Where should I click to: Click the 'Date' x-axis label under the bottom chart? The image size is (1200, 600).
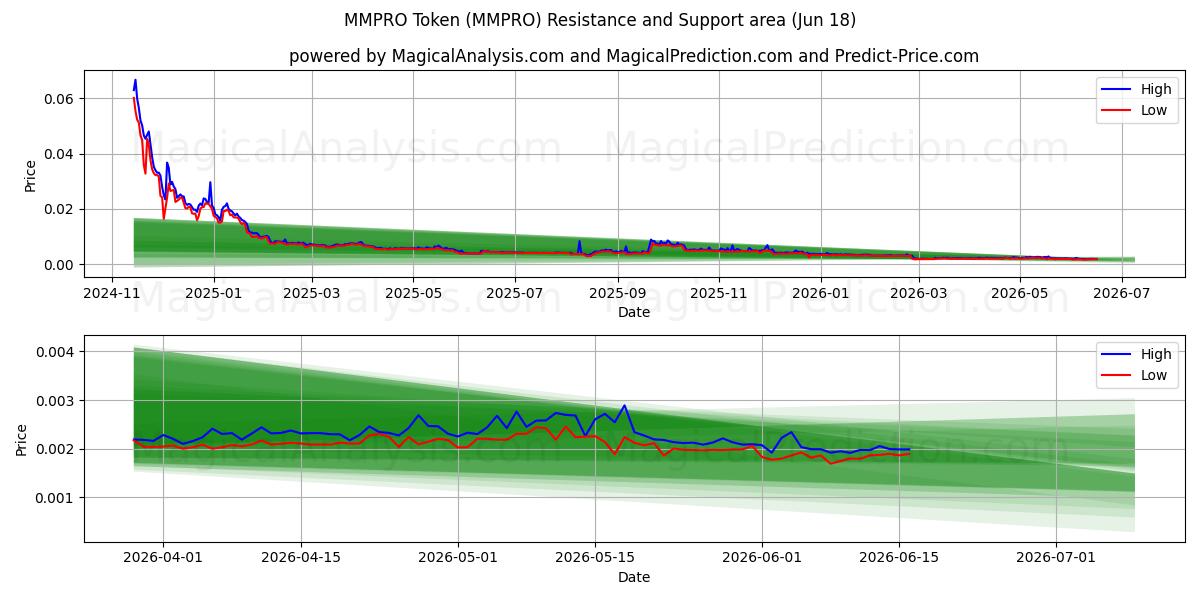pyautogui.click(x=634, y=577)
